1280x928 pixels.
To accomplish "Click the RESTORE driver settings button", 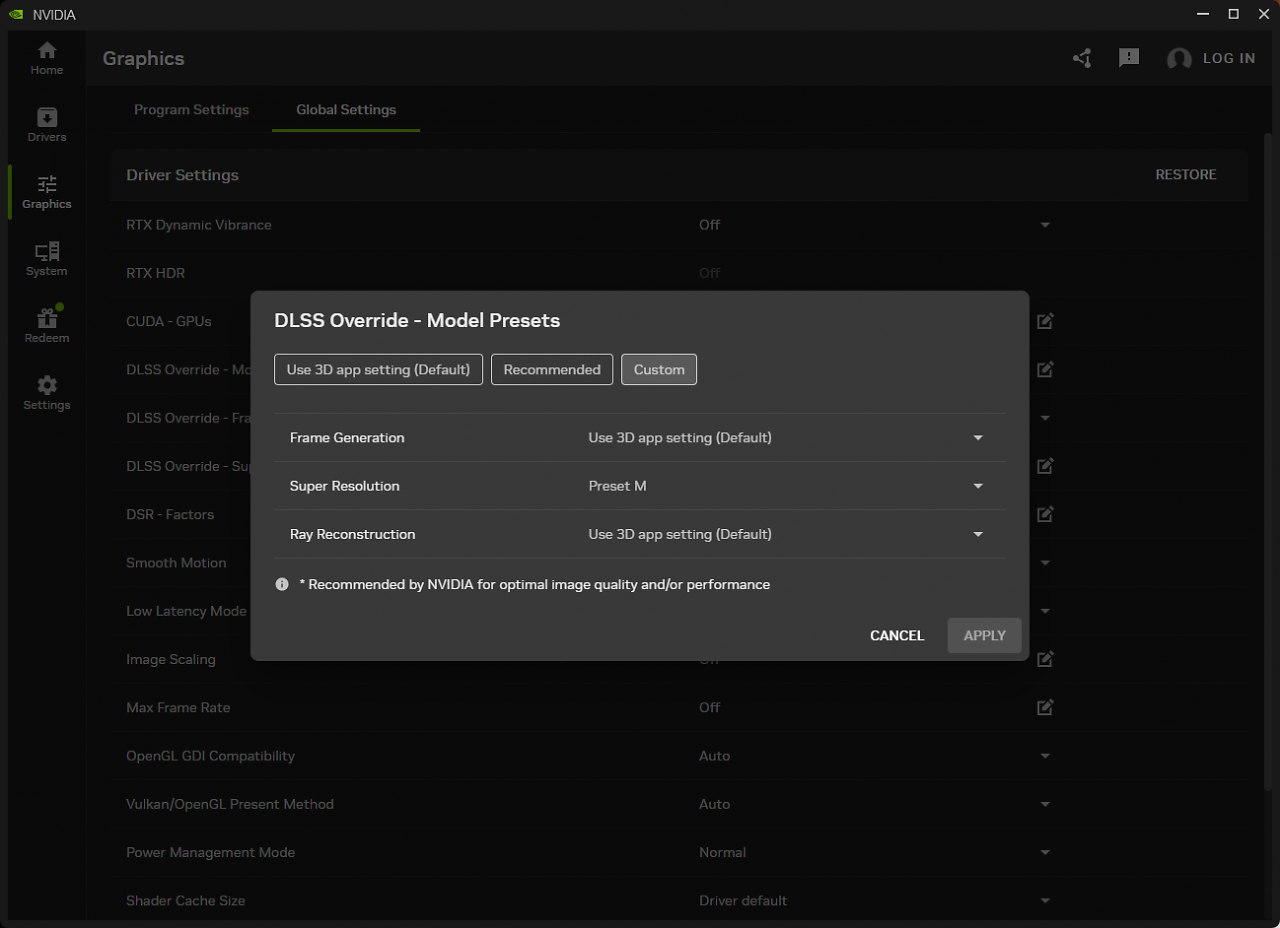I will click(x=1186, y=174).
